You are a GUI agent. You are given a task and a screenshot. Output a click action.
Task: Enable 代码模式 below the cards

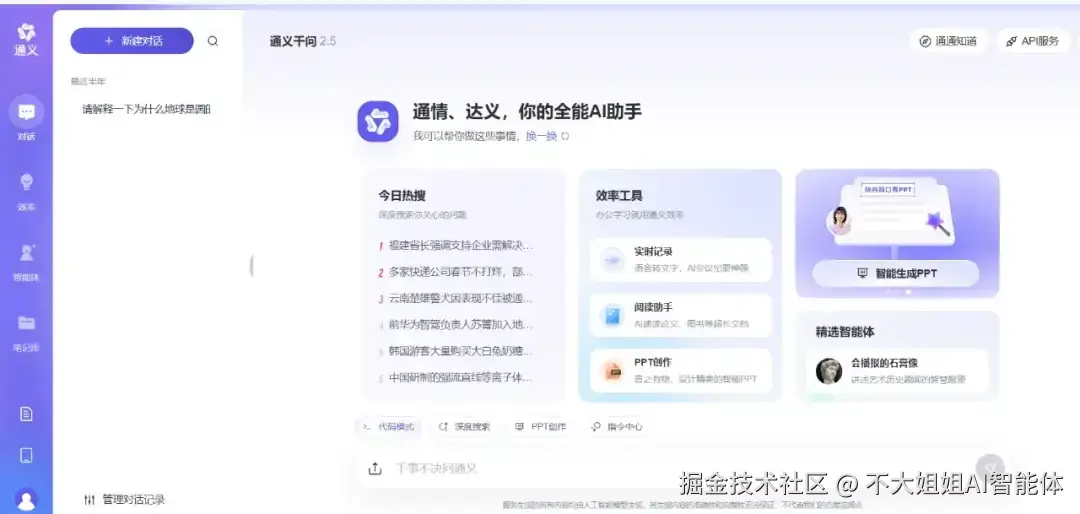[389, 426]
